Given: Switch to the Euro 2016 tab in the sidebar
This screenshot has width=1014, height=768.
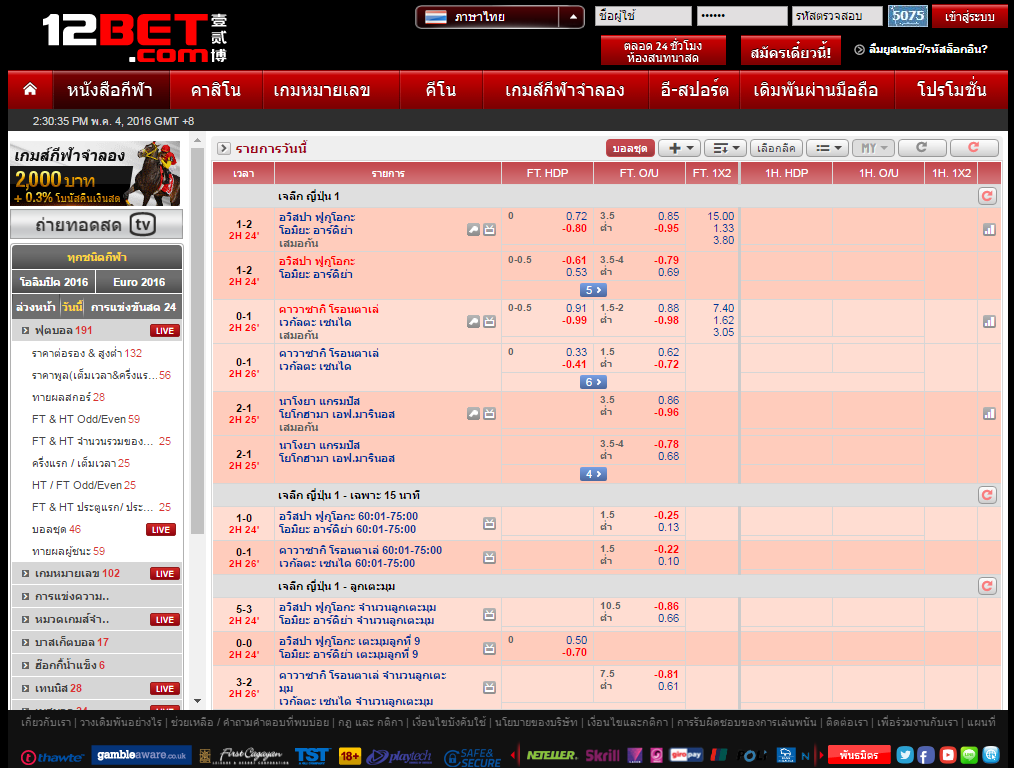Looking at the screenshot, I should [x=137, y=282].
